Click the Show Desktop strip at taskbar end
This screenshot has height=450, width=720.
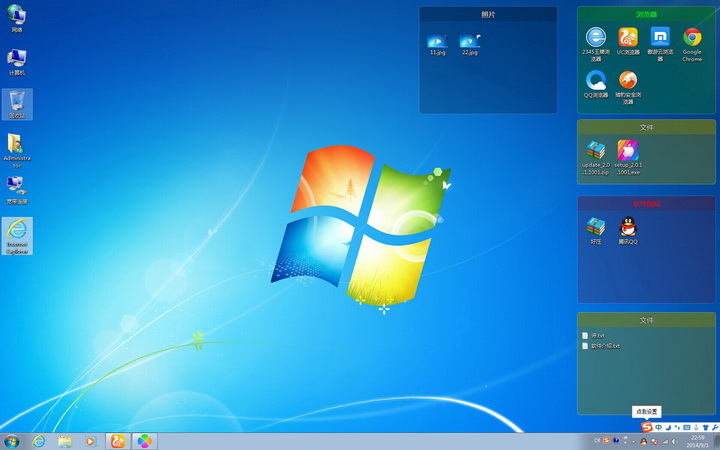[x=717, y=442]
